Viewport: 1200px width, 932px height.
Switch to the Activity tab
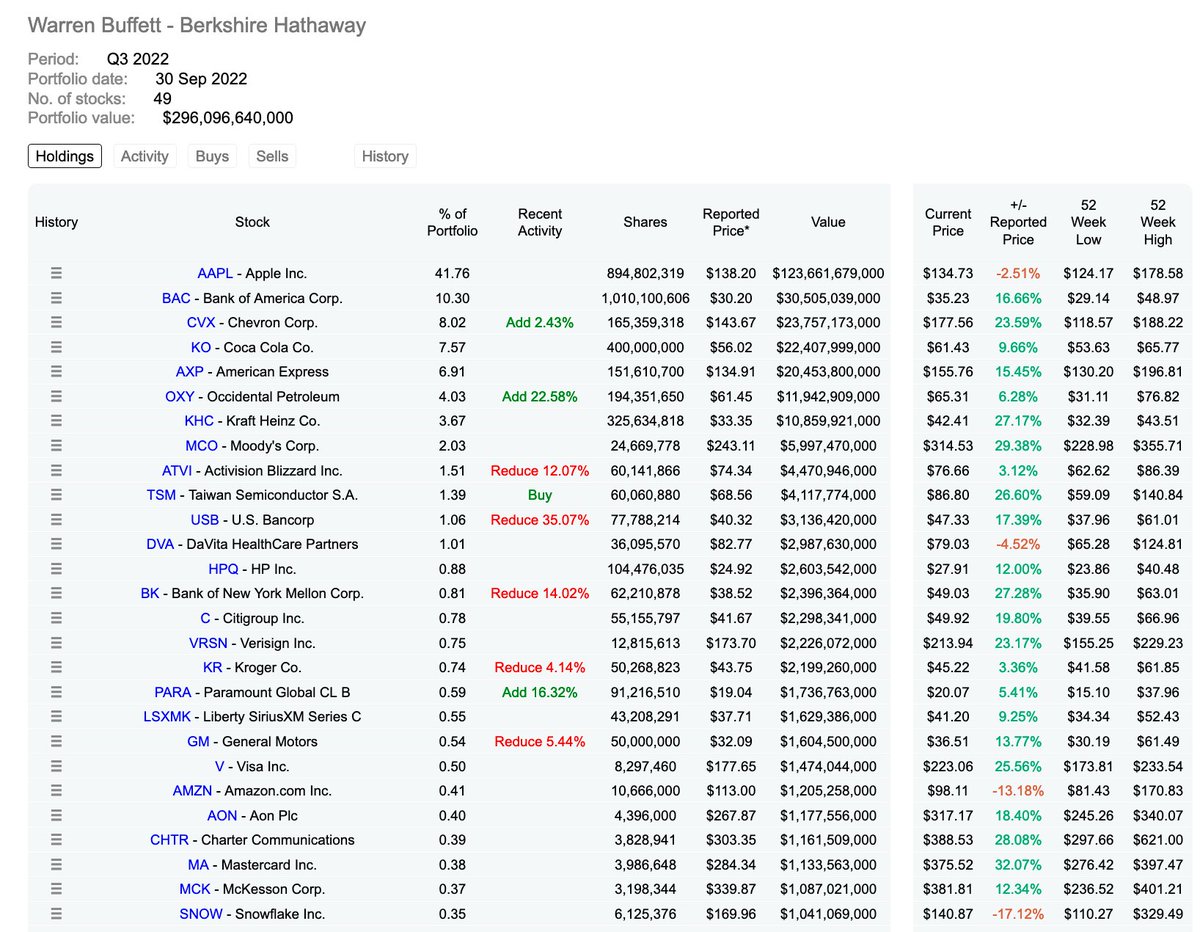[145, 156]
